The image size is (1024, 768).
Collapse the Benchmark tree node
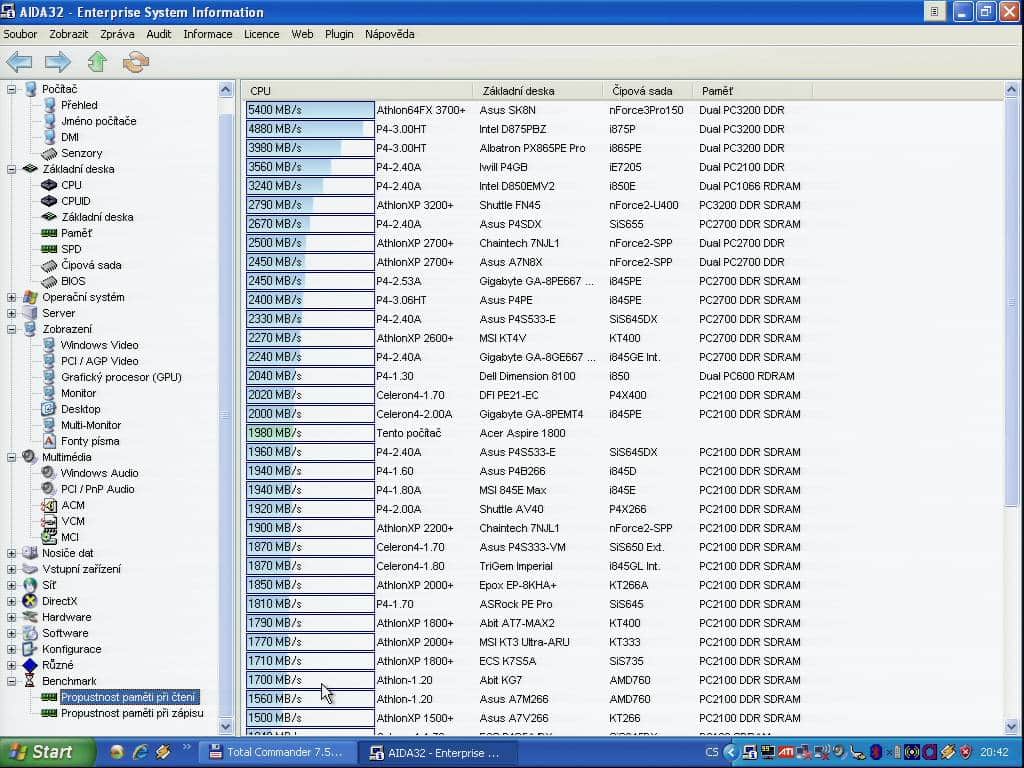point(12,681)
